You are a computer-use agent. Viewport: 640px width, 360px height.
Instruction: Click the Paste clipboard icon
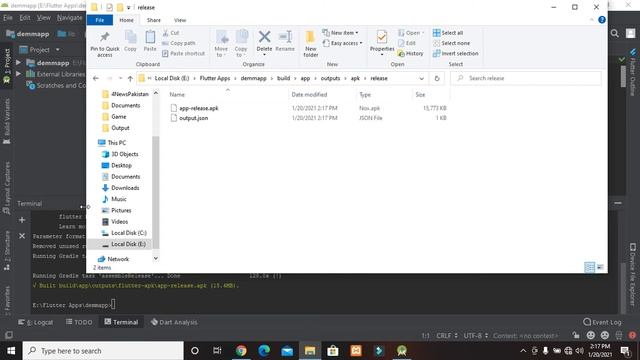pos(150,38)
